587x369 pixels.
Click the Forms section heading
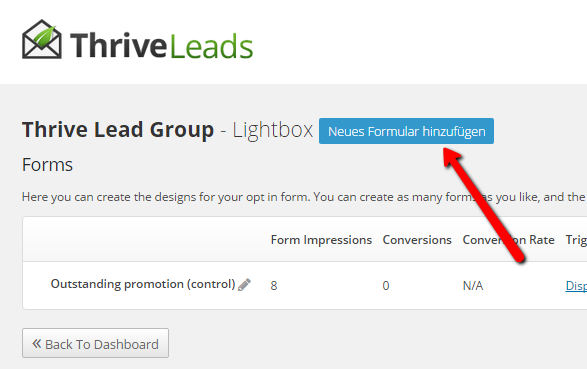tap(47, 165)
